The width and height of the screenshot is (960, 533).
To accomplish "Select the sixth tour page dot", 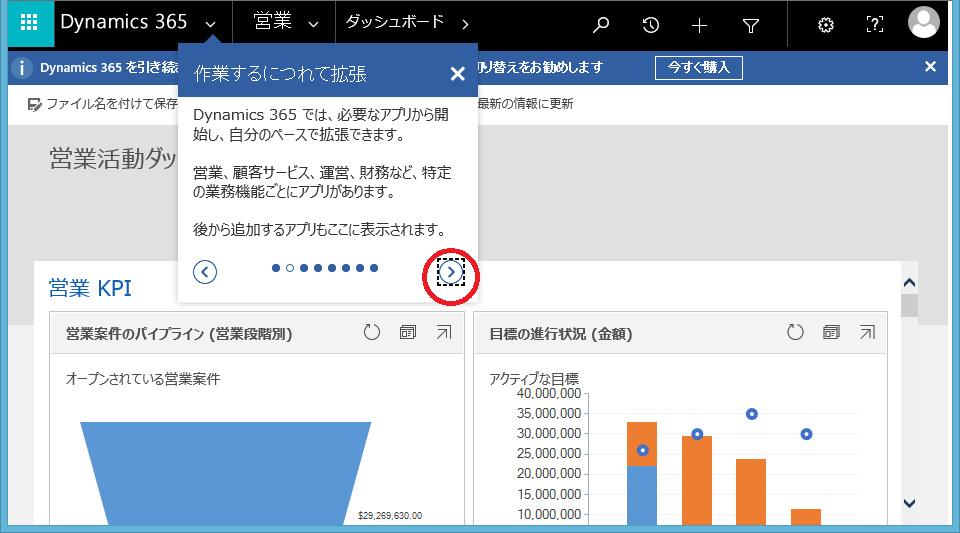I will point(346,268).
